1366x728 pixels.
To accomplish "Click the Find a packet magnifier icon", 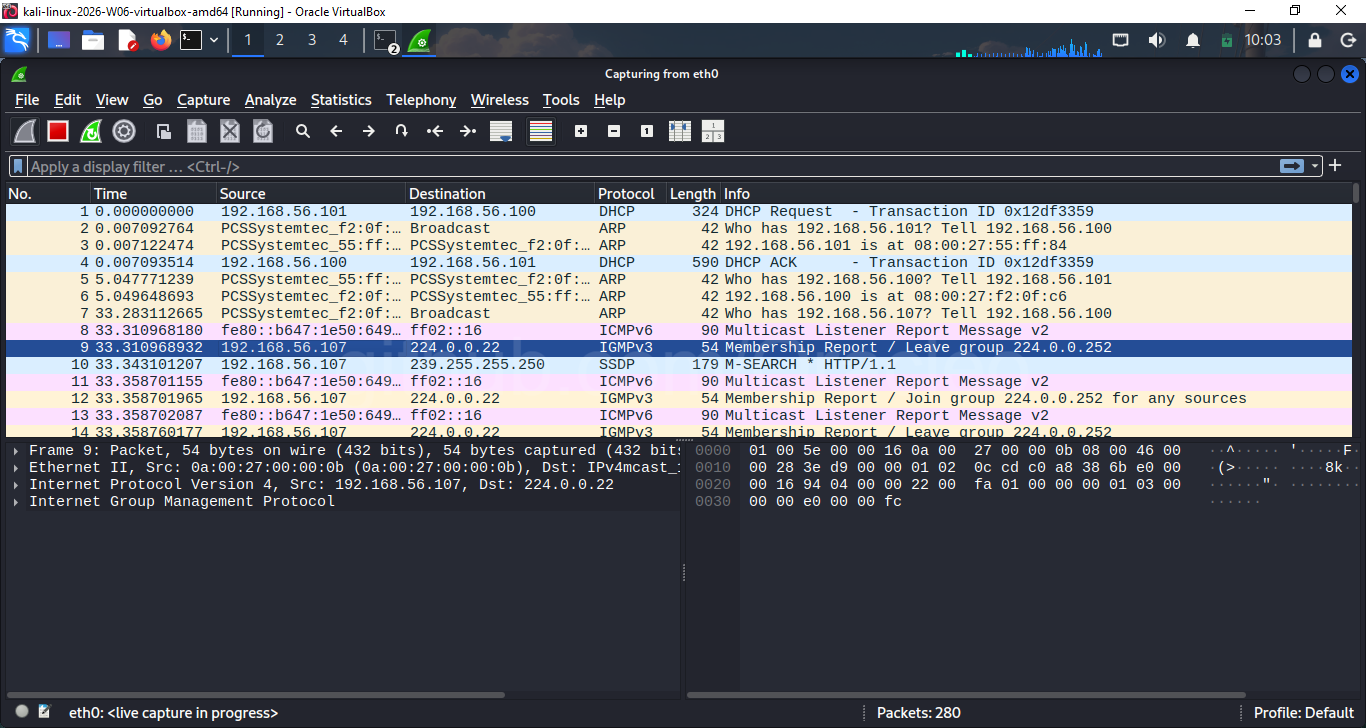I will tap(303, 131).
